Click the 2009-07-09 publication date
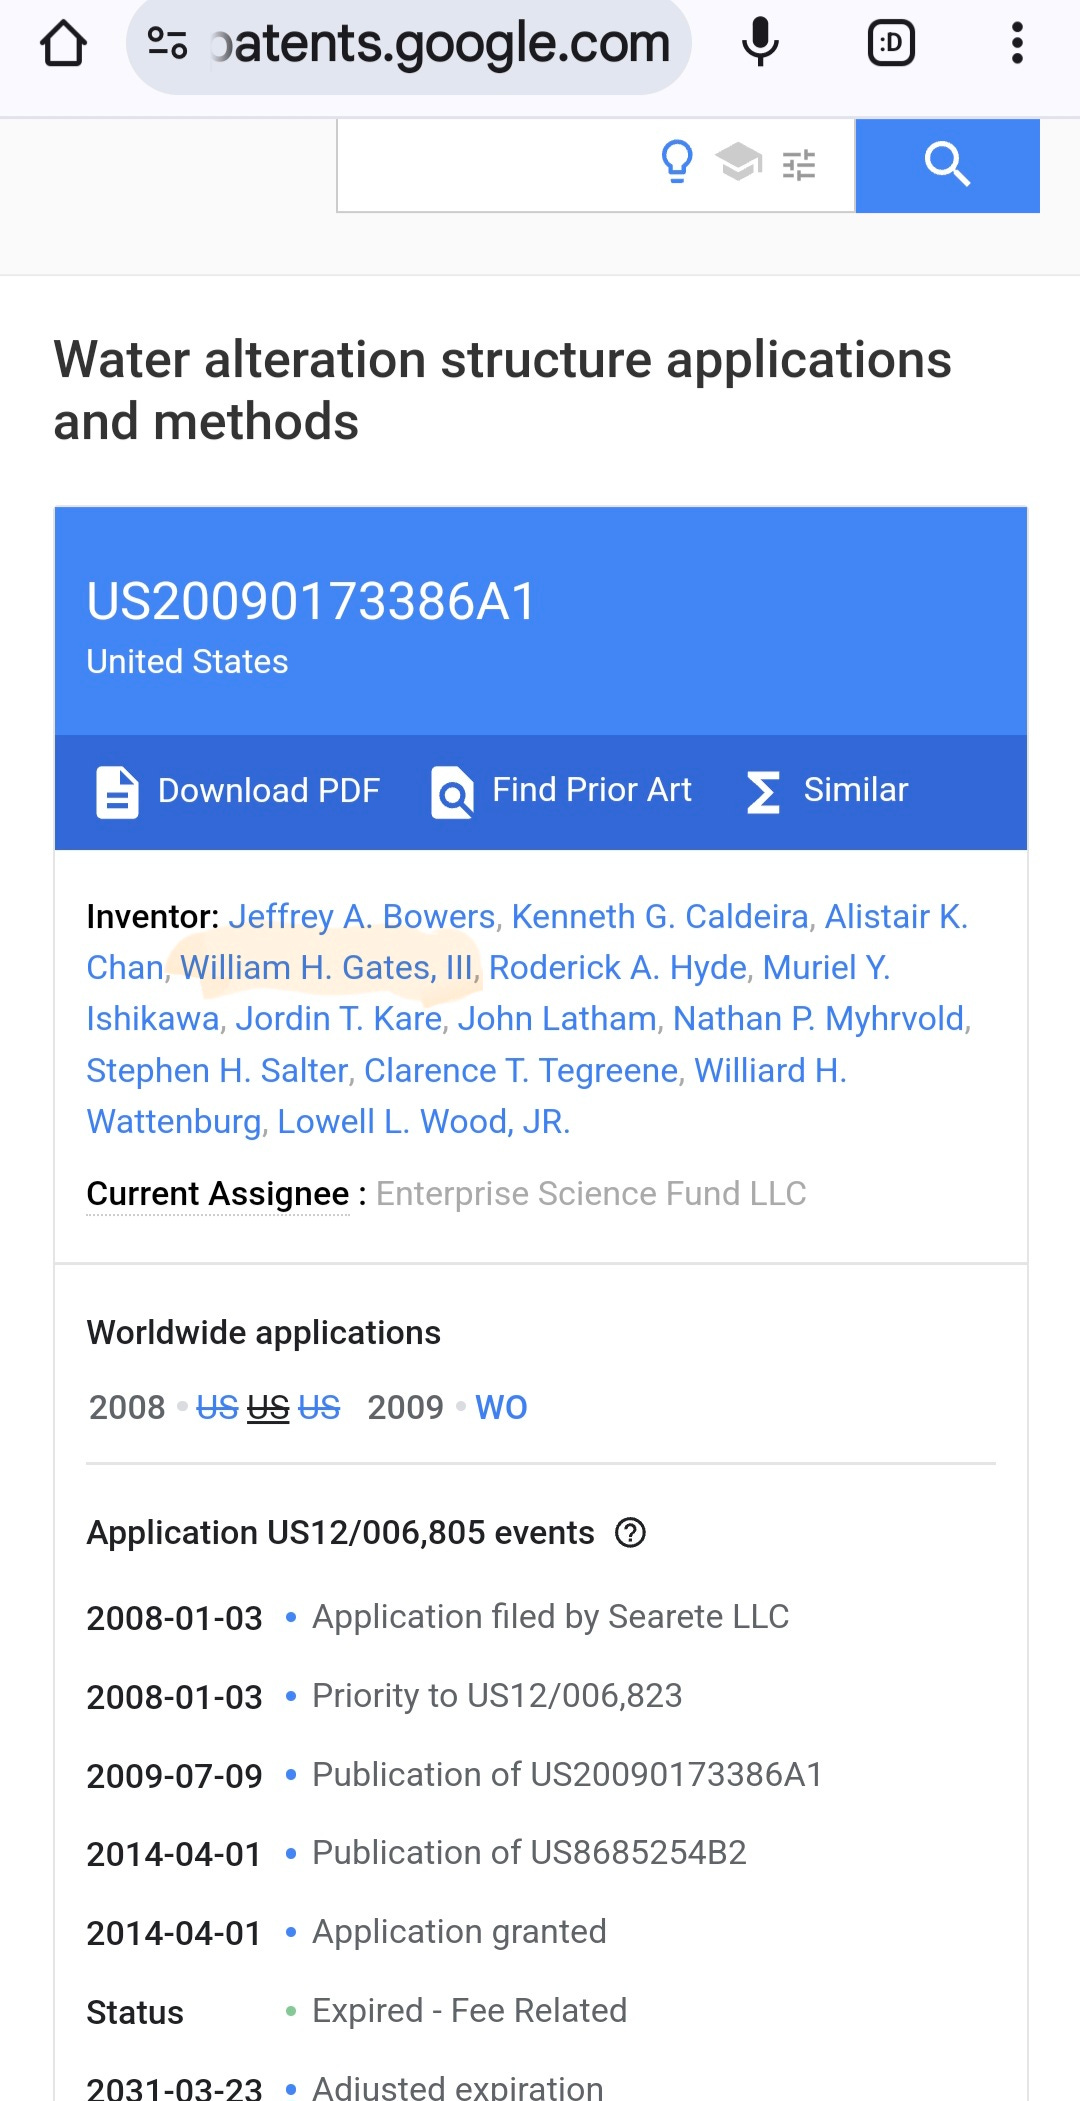Screen dimensions: 1080x2101 [174, 1776]
